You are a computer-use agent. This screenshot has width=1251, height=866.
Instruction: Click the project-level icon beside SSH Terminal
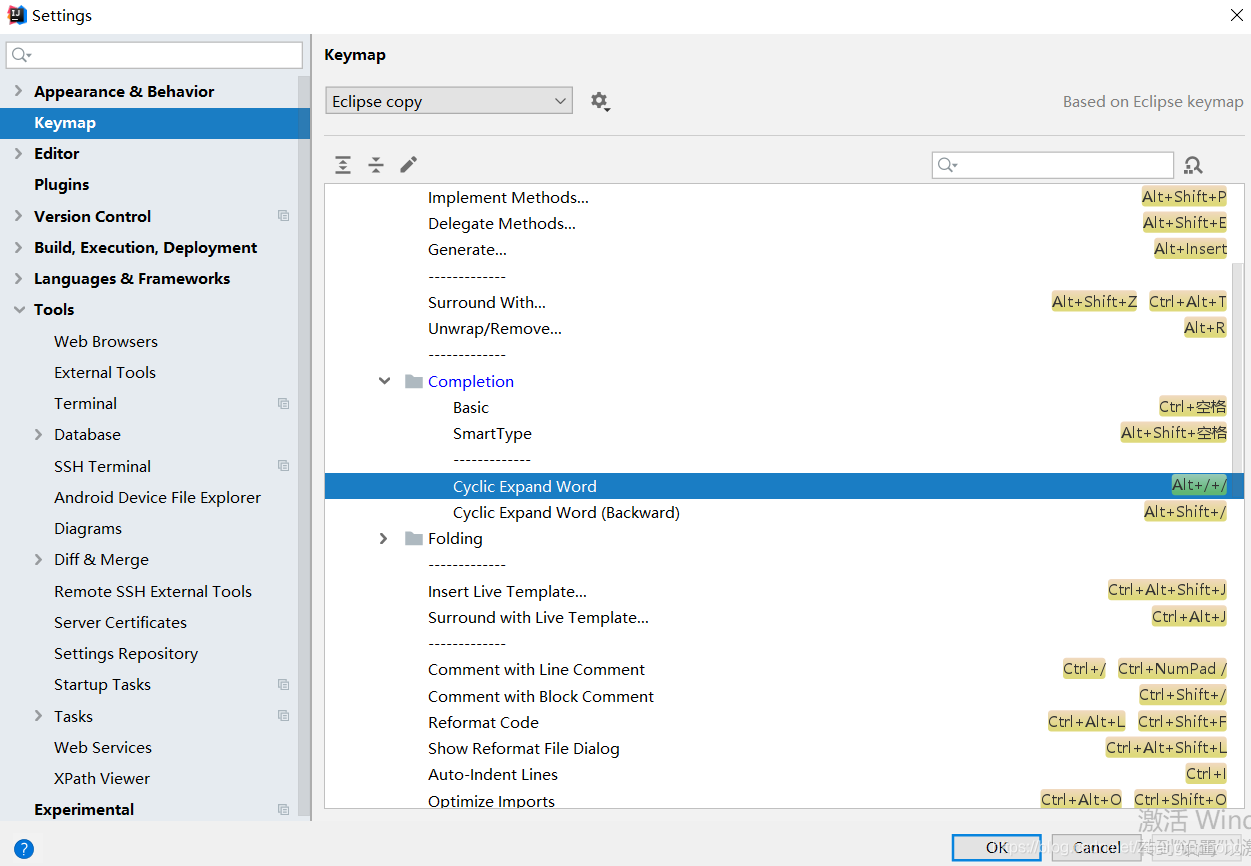pos(284,466)
